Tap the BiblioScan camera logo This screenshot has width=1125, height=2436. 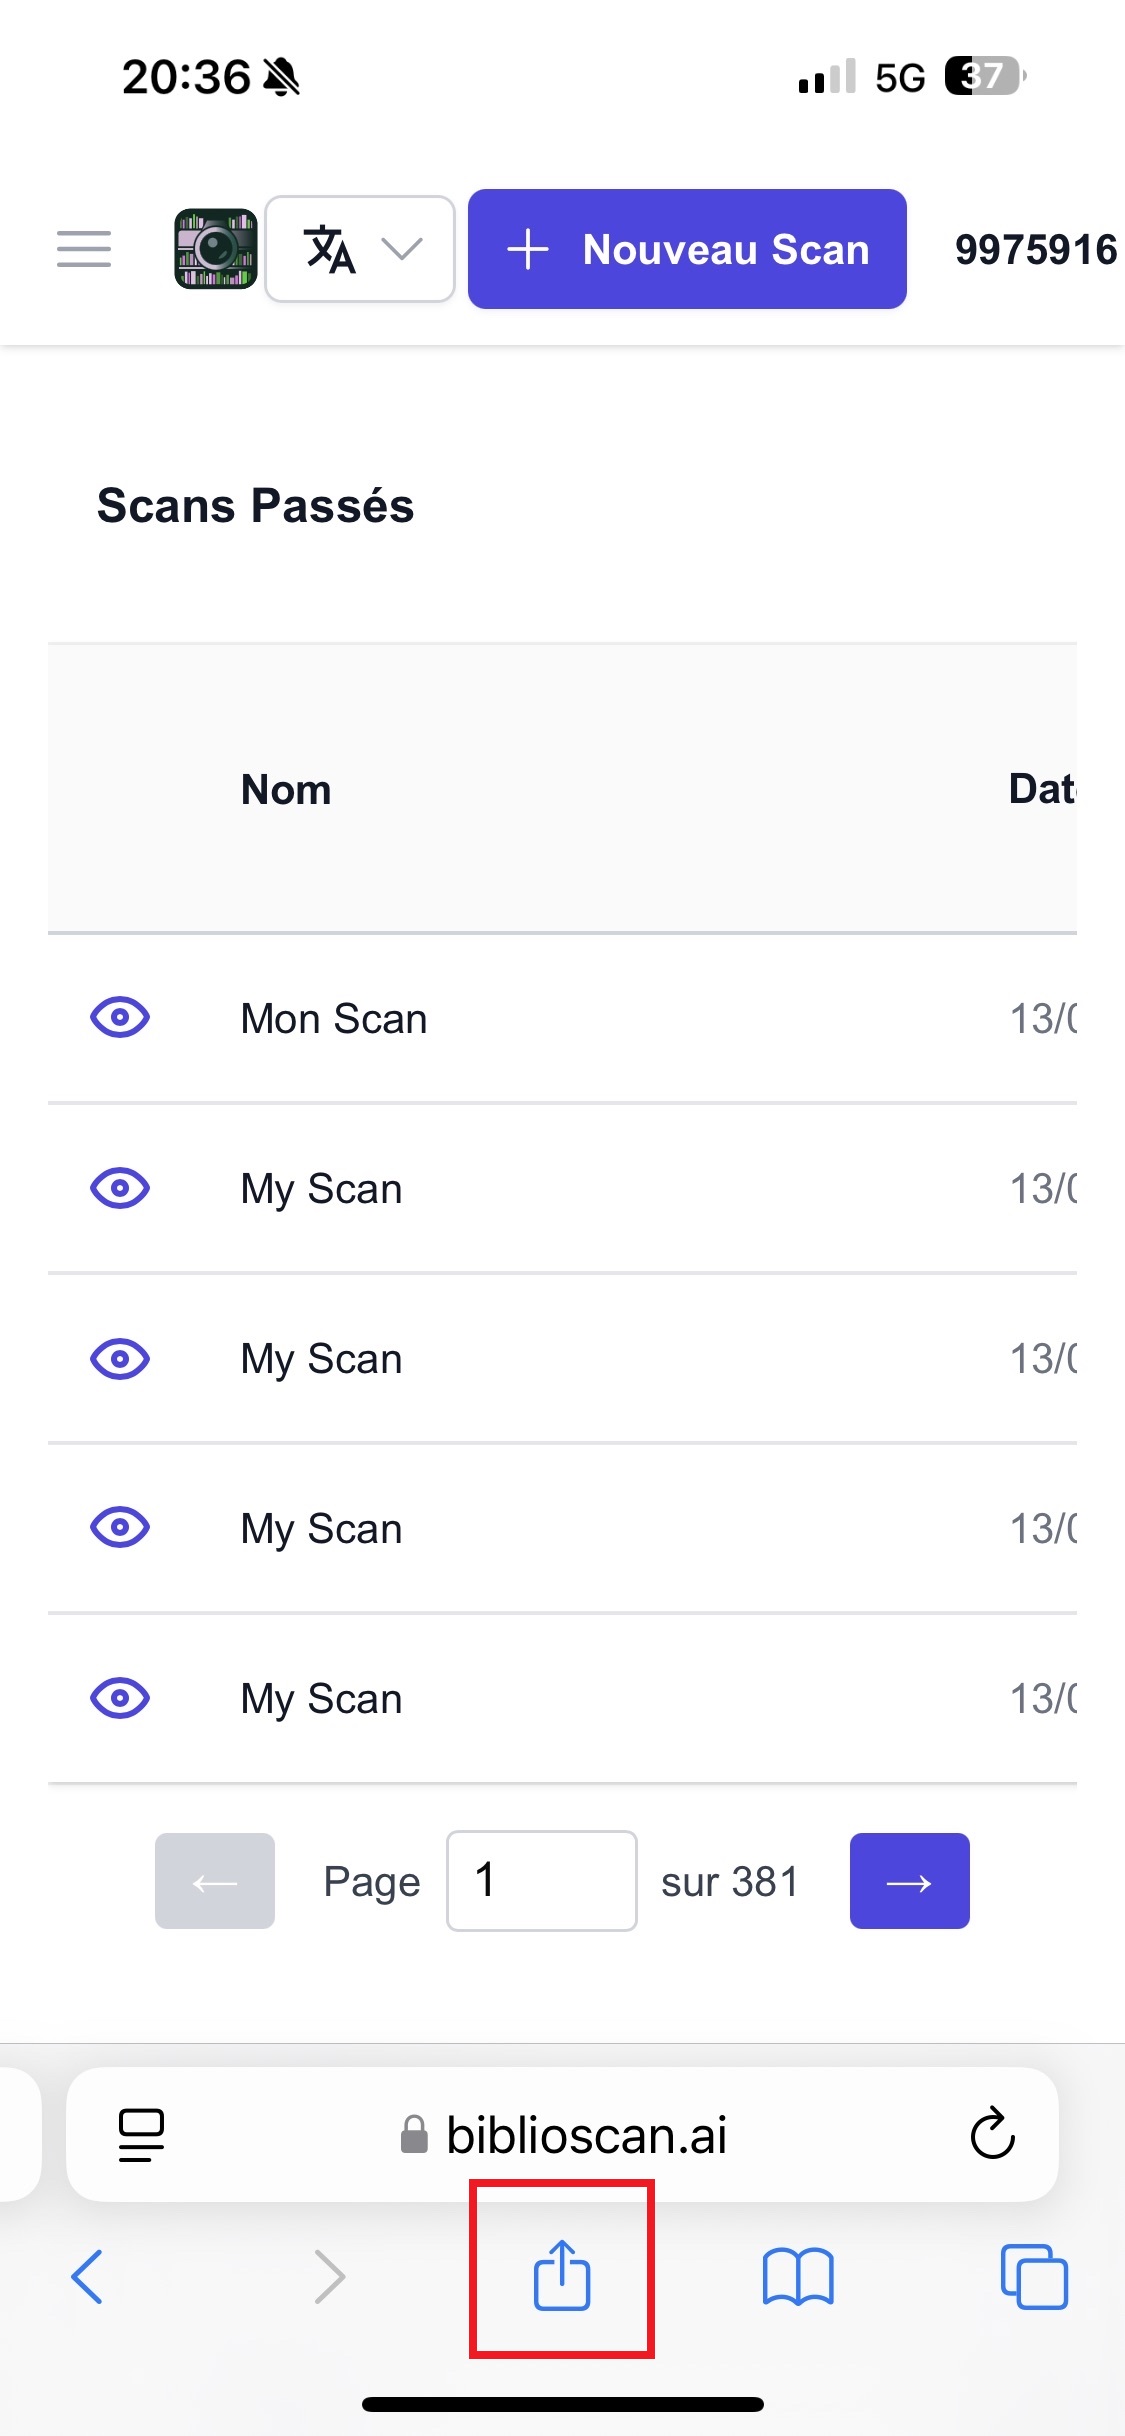216,249
